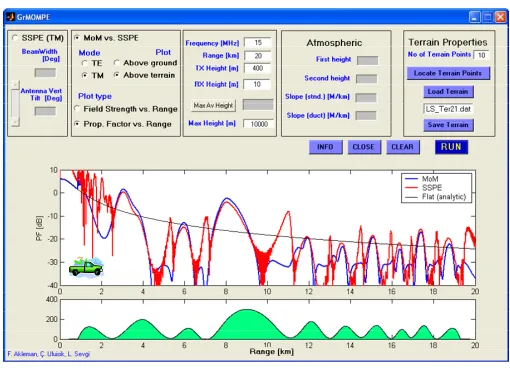Click the BeamWidth [Deg] input box
510x368 pixels.
pyautogui.click(x=45, y=73)
